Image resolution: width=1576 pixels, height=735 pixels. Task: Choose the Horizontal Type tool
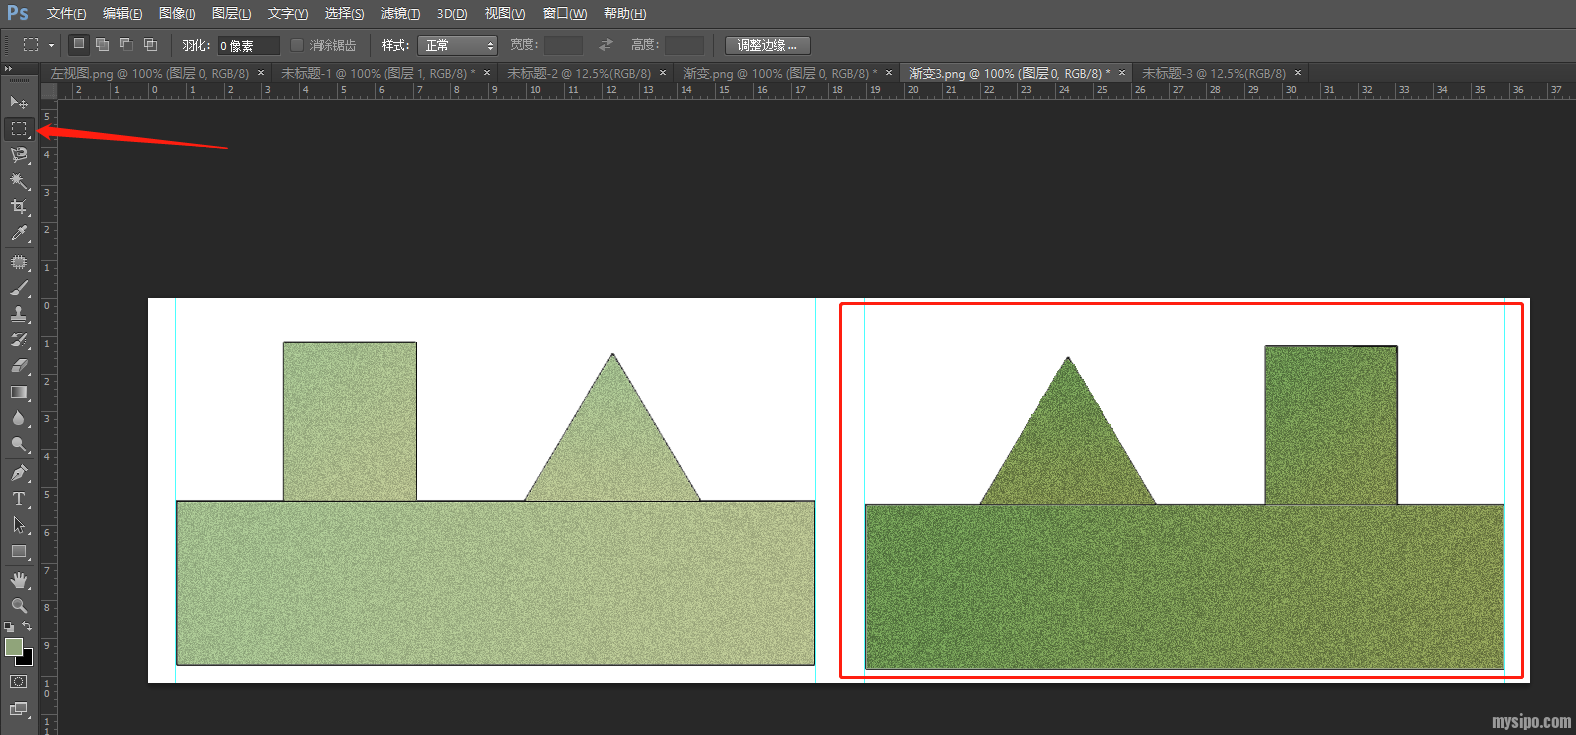point(18,498)
